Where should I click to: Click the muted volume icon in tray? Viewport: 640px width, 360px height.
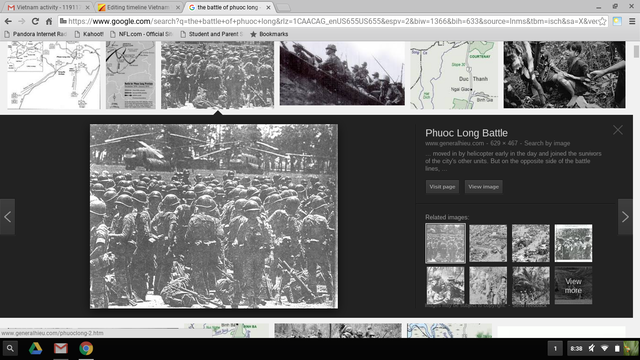(x=591, y=349)
